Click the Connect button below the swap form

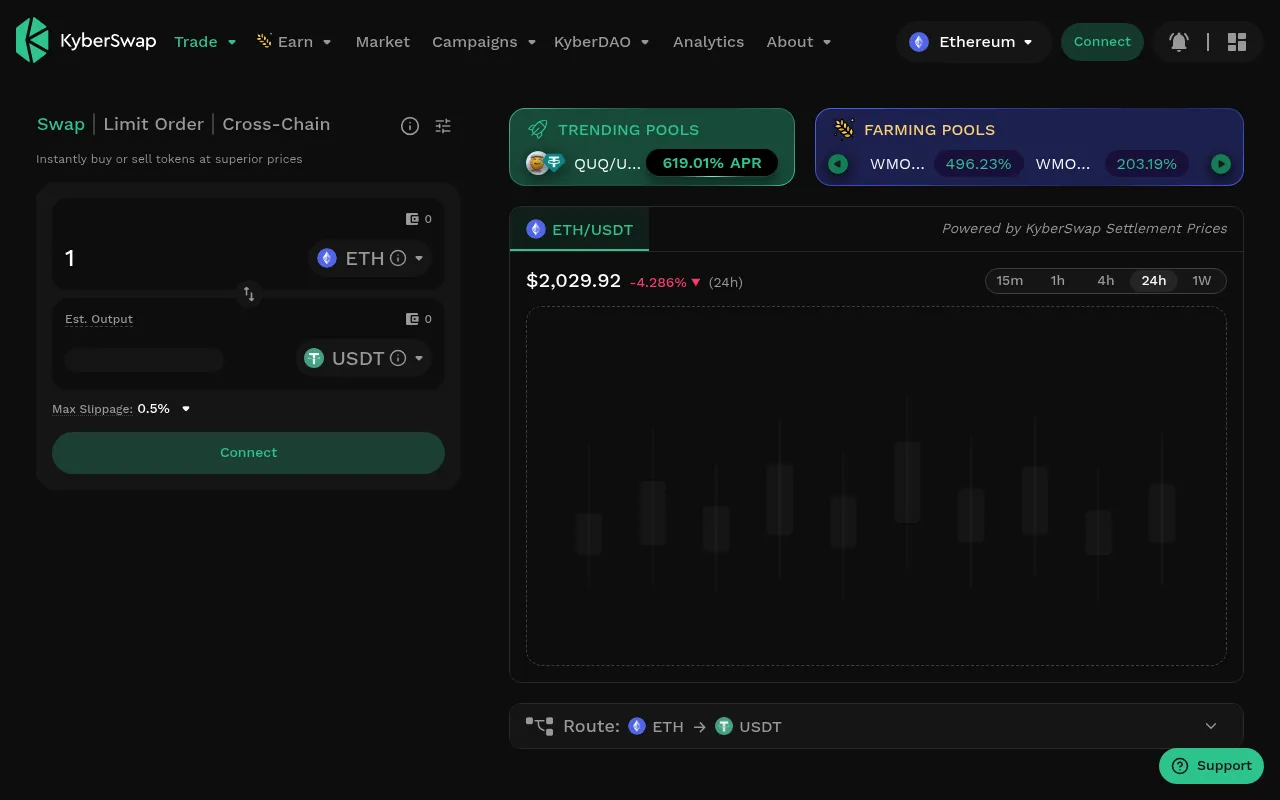[x=248, y=453]
